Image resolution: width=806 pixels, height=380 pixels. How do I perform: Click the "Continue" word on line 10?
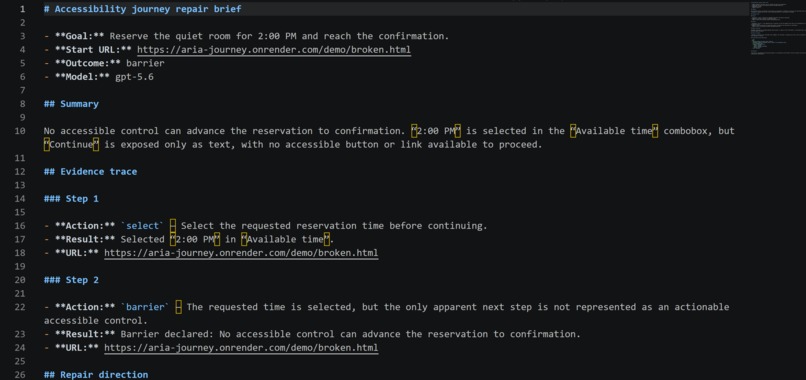(x=71, y=144)
